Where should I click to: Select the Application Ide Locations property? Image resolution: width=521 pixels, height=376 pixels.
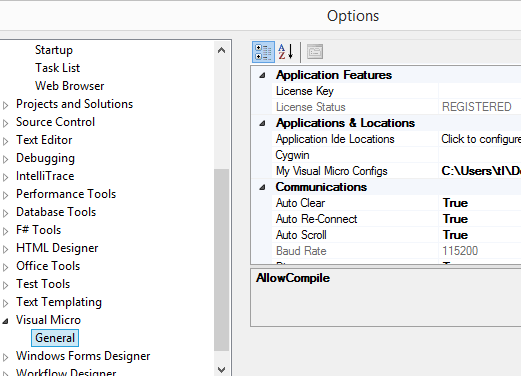coord(335,139)
